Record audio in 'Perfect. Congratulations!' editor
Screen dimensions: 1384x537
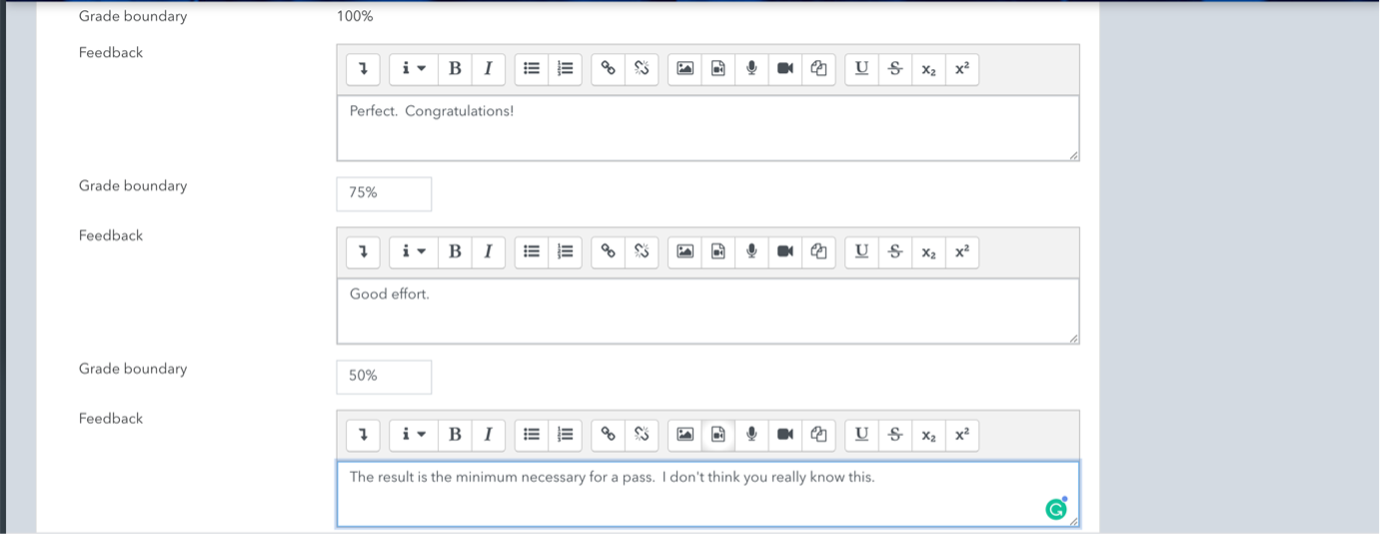coord(752,69)
